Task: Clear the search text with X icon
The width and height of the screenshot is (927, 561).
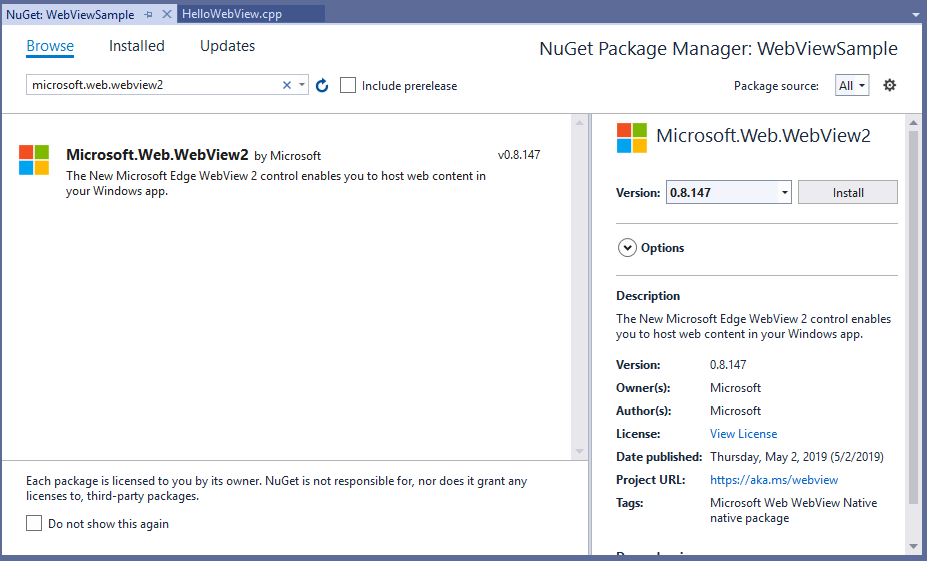Action: coord(287,85)
